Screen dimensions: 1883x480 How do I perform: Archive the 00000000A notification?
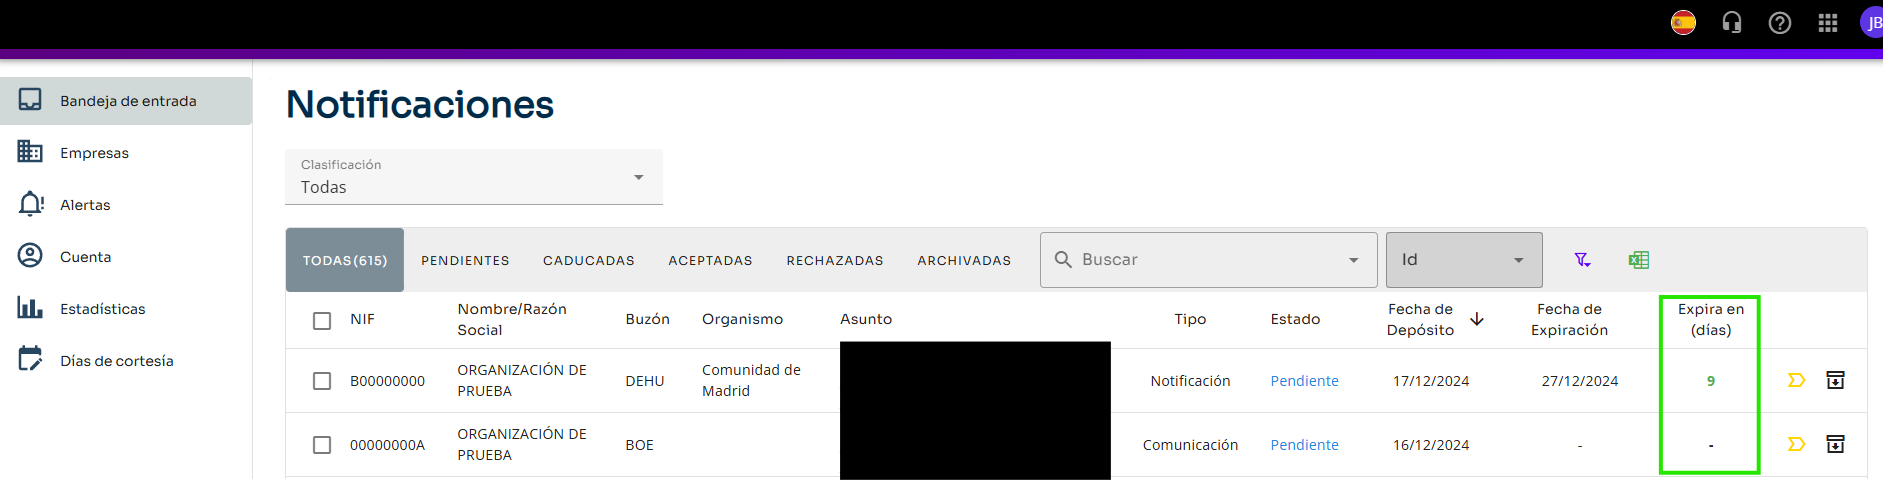pos(1835,444)
